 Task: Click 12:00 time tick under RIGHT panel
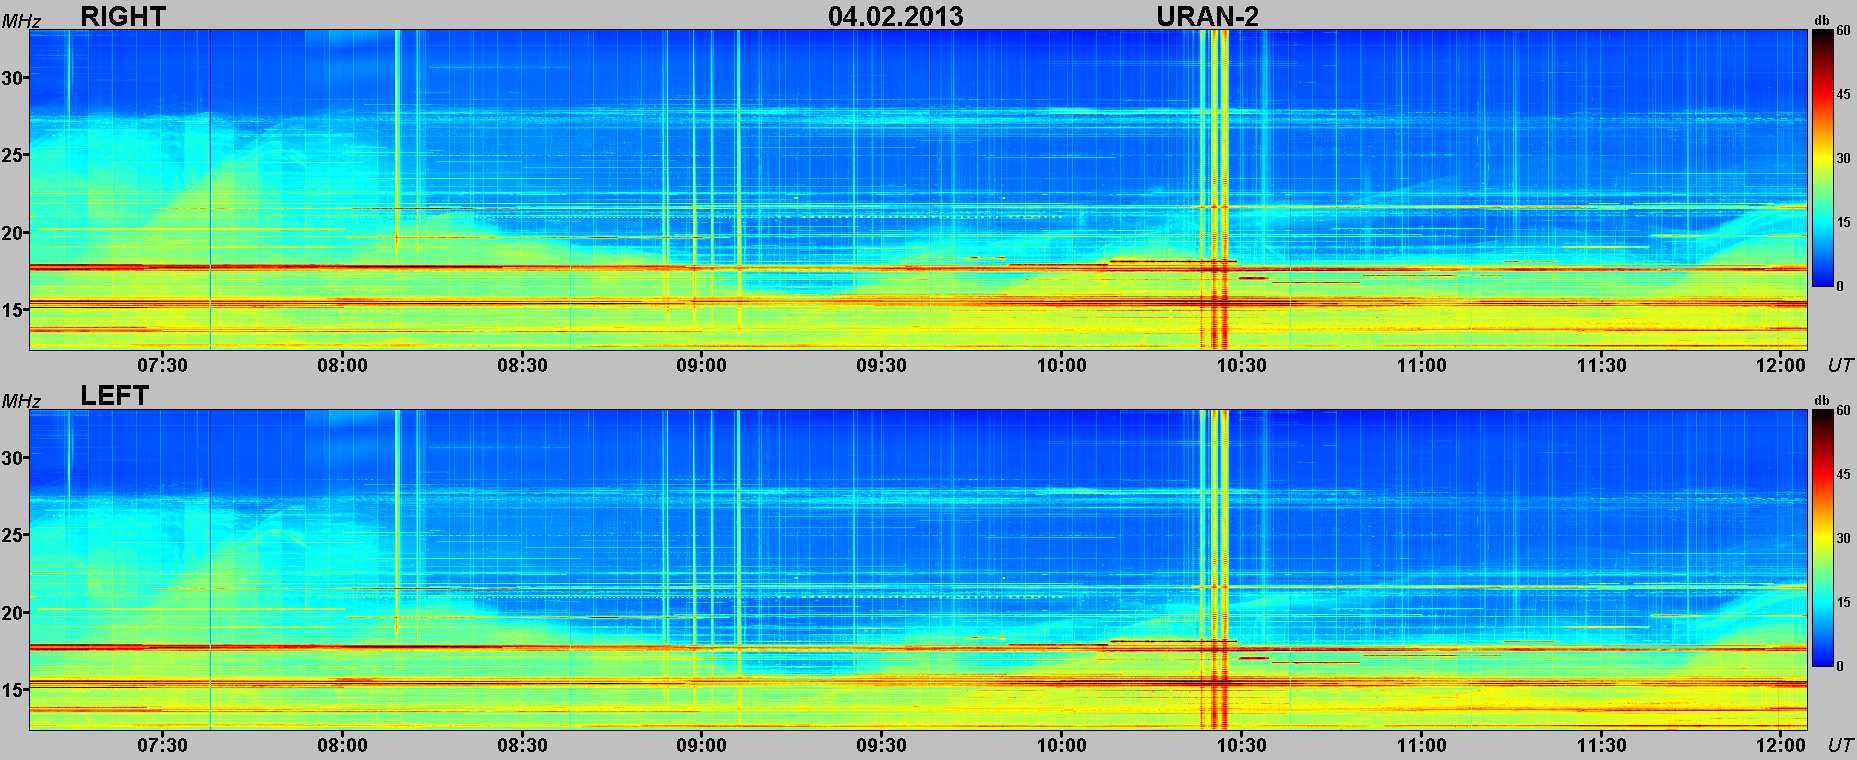click(x=1781, y=365)
